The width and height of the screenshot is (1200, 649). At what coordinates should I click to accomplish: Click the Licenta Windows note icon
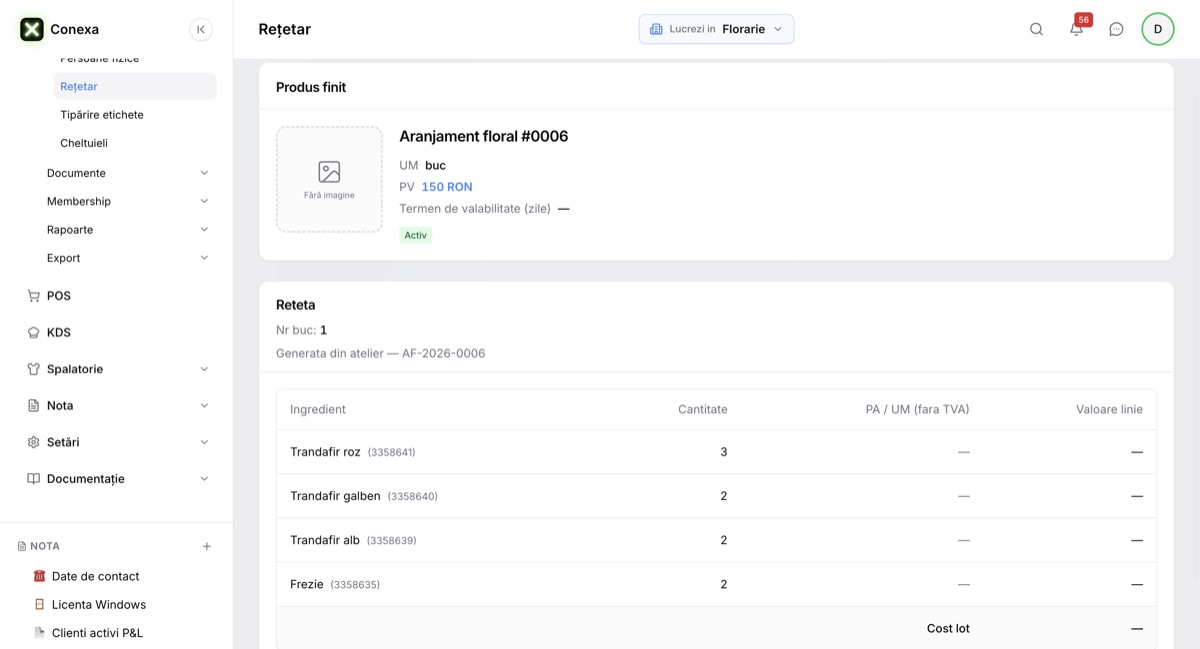(39, 605)
